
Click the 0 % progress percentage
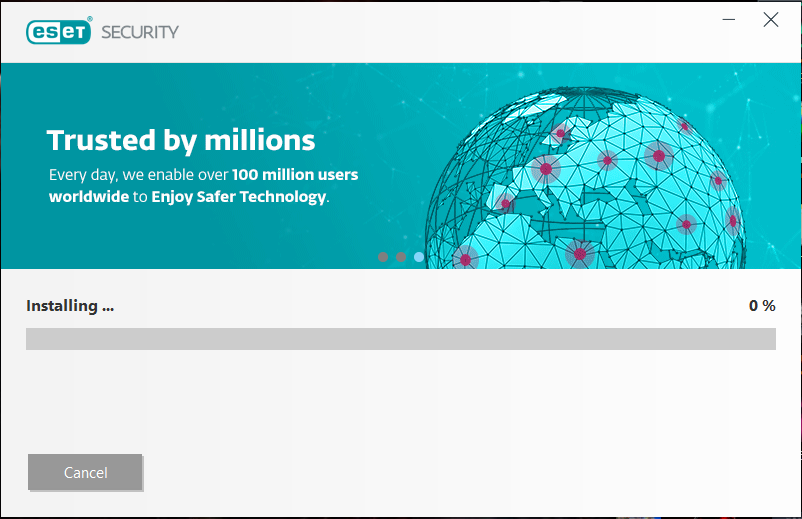point(762,306)
